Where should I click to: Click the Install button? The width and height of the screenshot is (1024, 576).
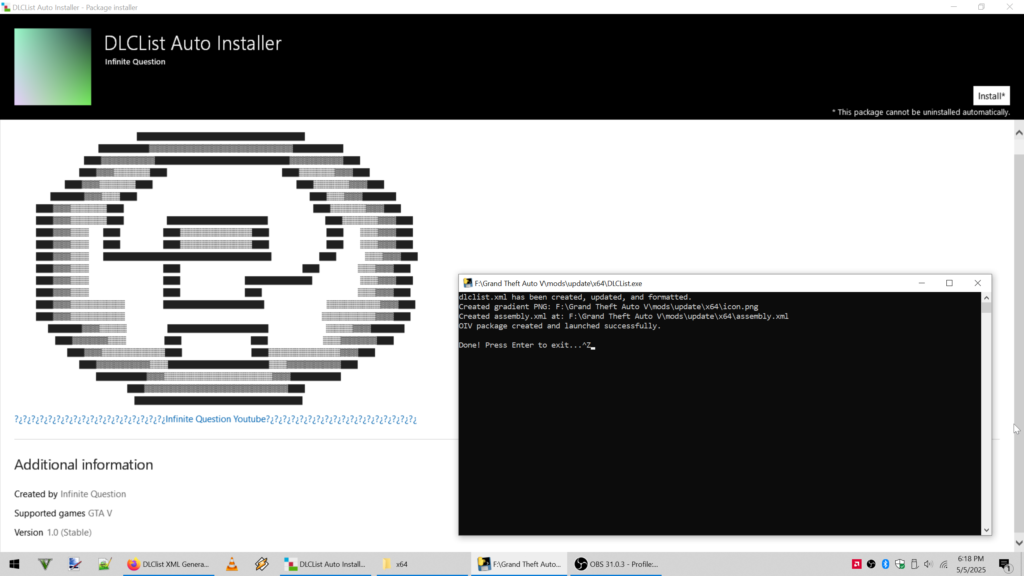[991, 96]
